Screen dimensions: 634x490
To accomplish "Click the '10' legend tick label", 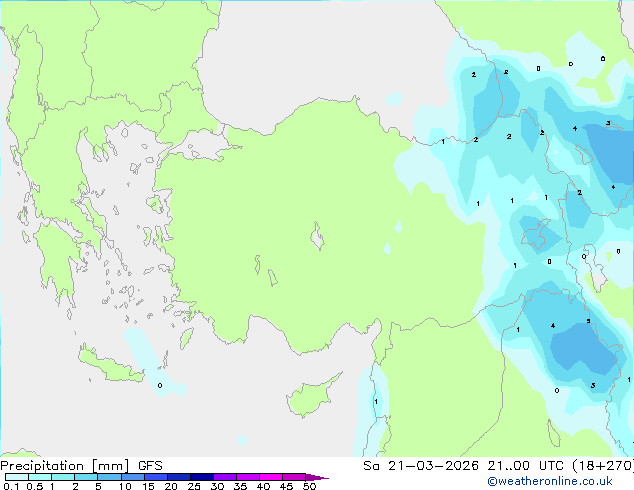I will point(125,486).
